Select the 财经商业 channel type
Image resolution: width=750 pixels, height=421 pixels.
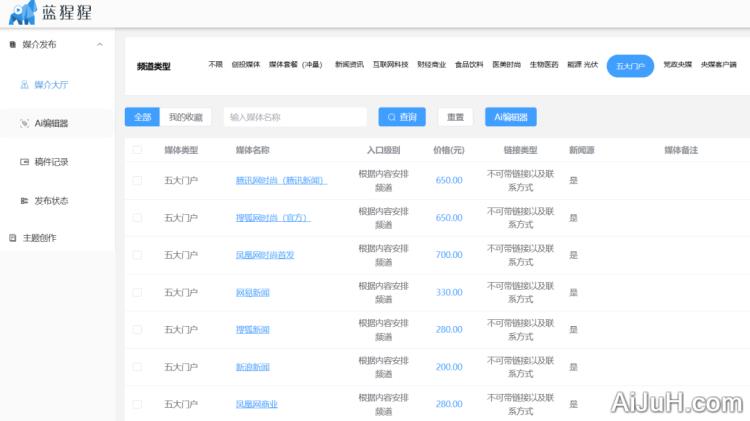click(x=431, y=65)
